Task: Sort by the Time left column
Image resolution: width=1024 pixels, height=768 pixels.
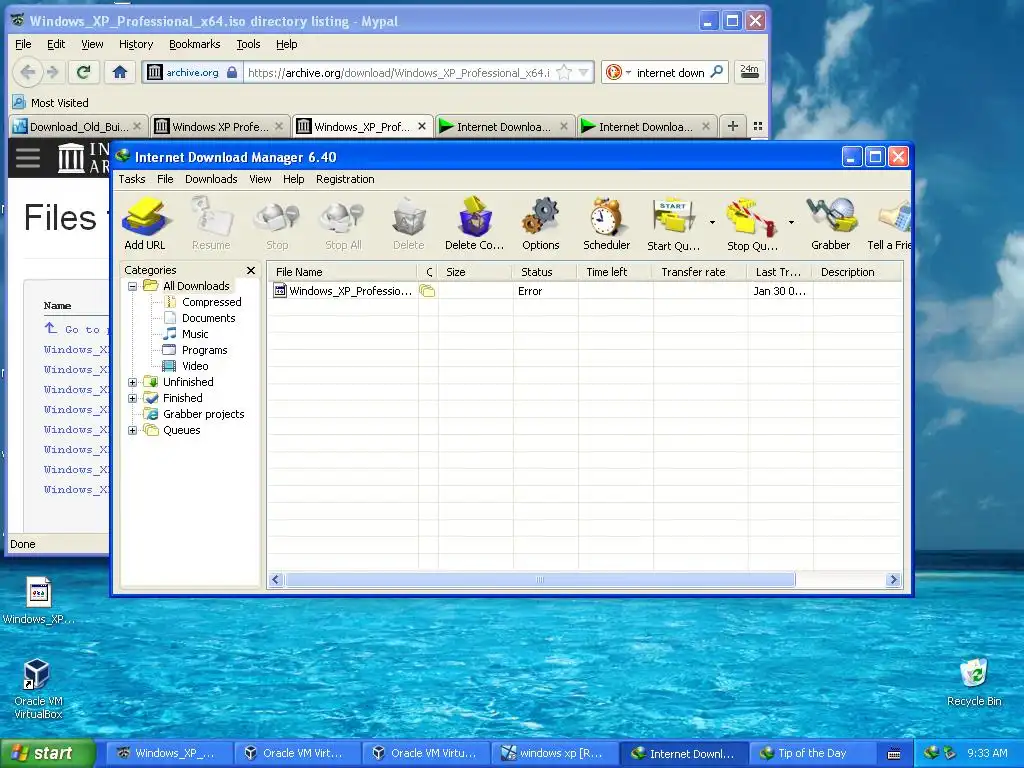Action: click(x=615, y=272)
